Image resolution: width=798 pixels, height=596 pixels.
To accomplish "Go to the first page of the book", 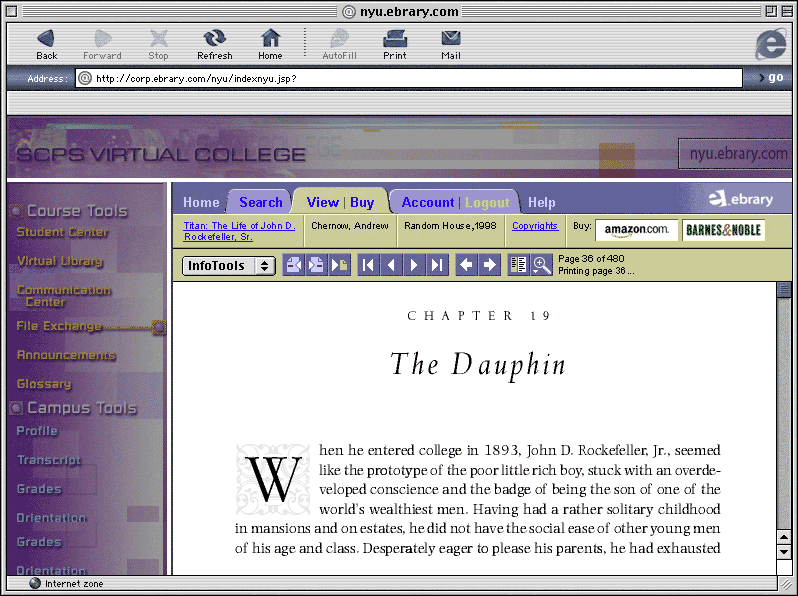I will [368, 265].
